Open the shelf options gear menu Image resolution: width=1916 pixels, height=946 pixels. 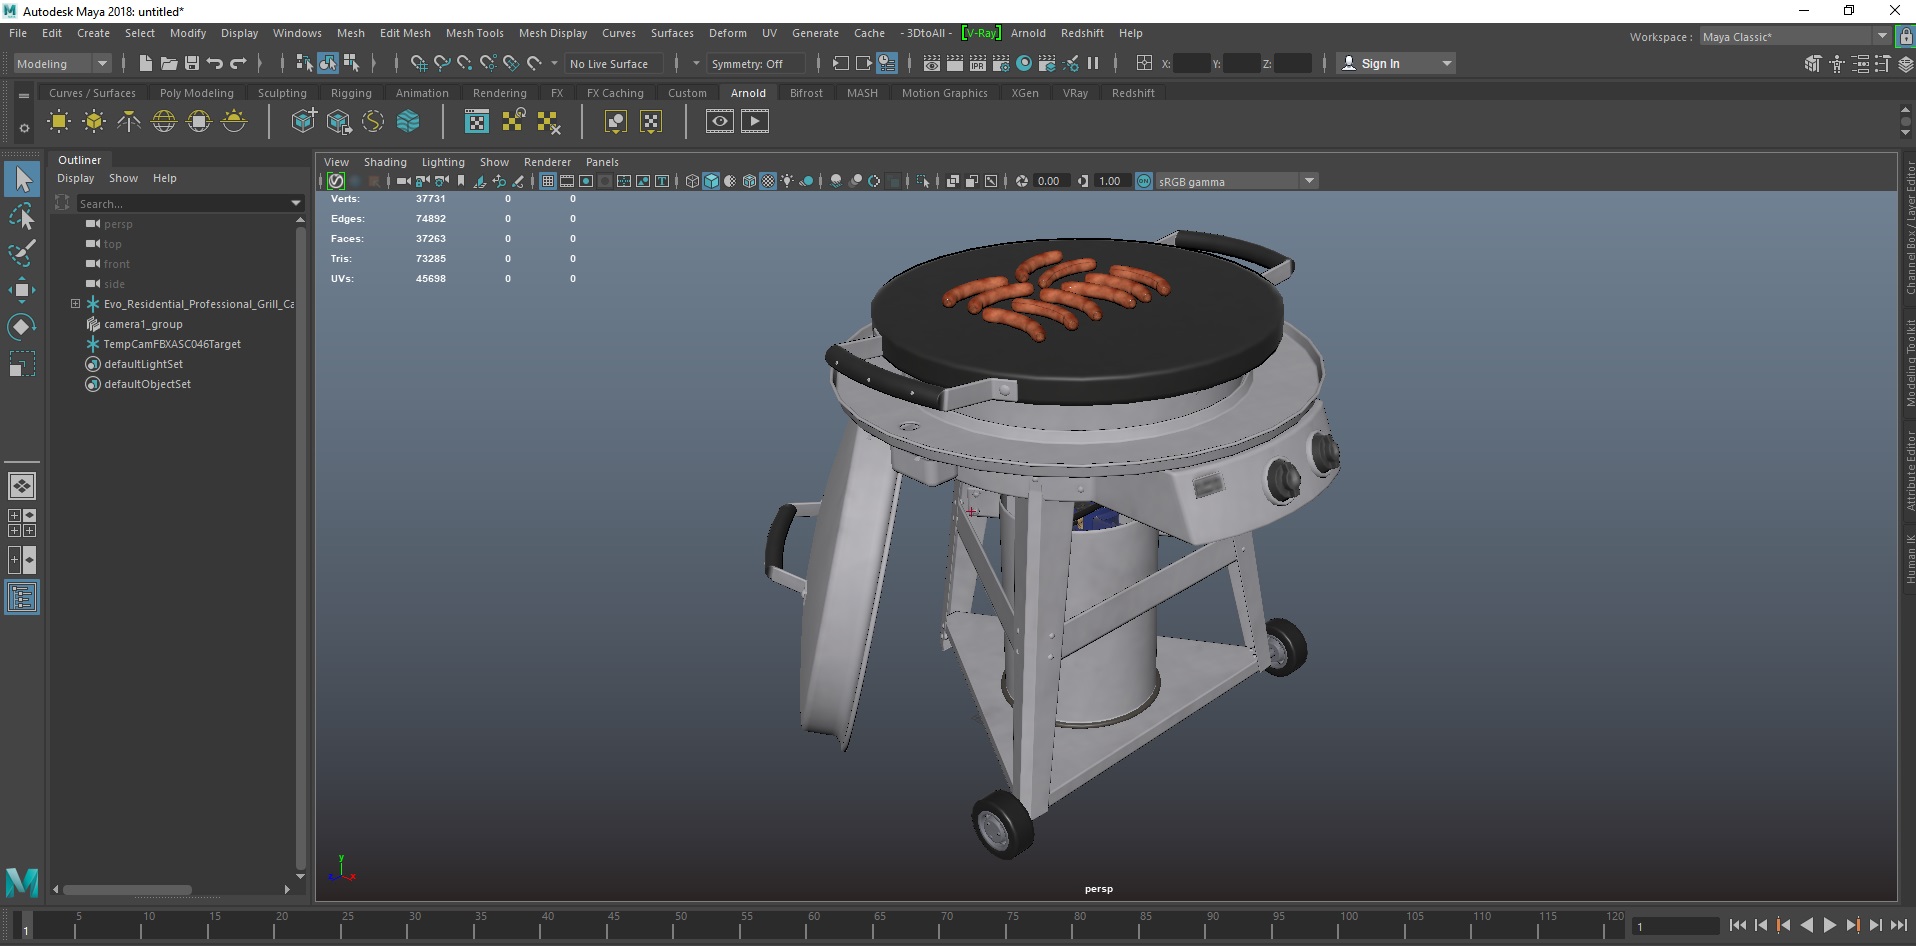coord(23,128)
